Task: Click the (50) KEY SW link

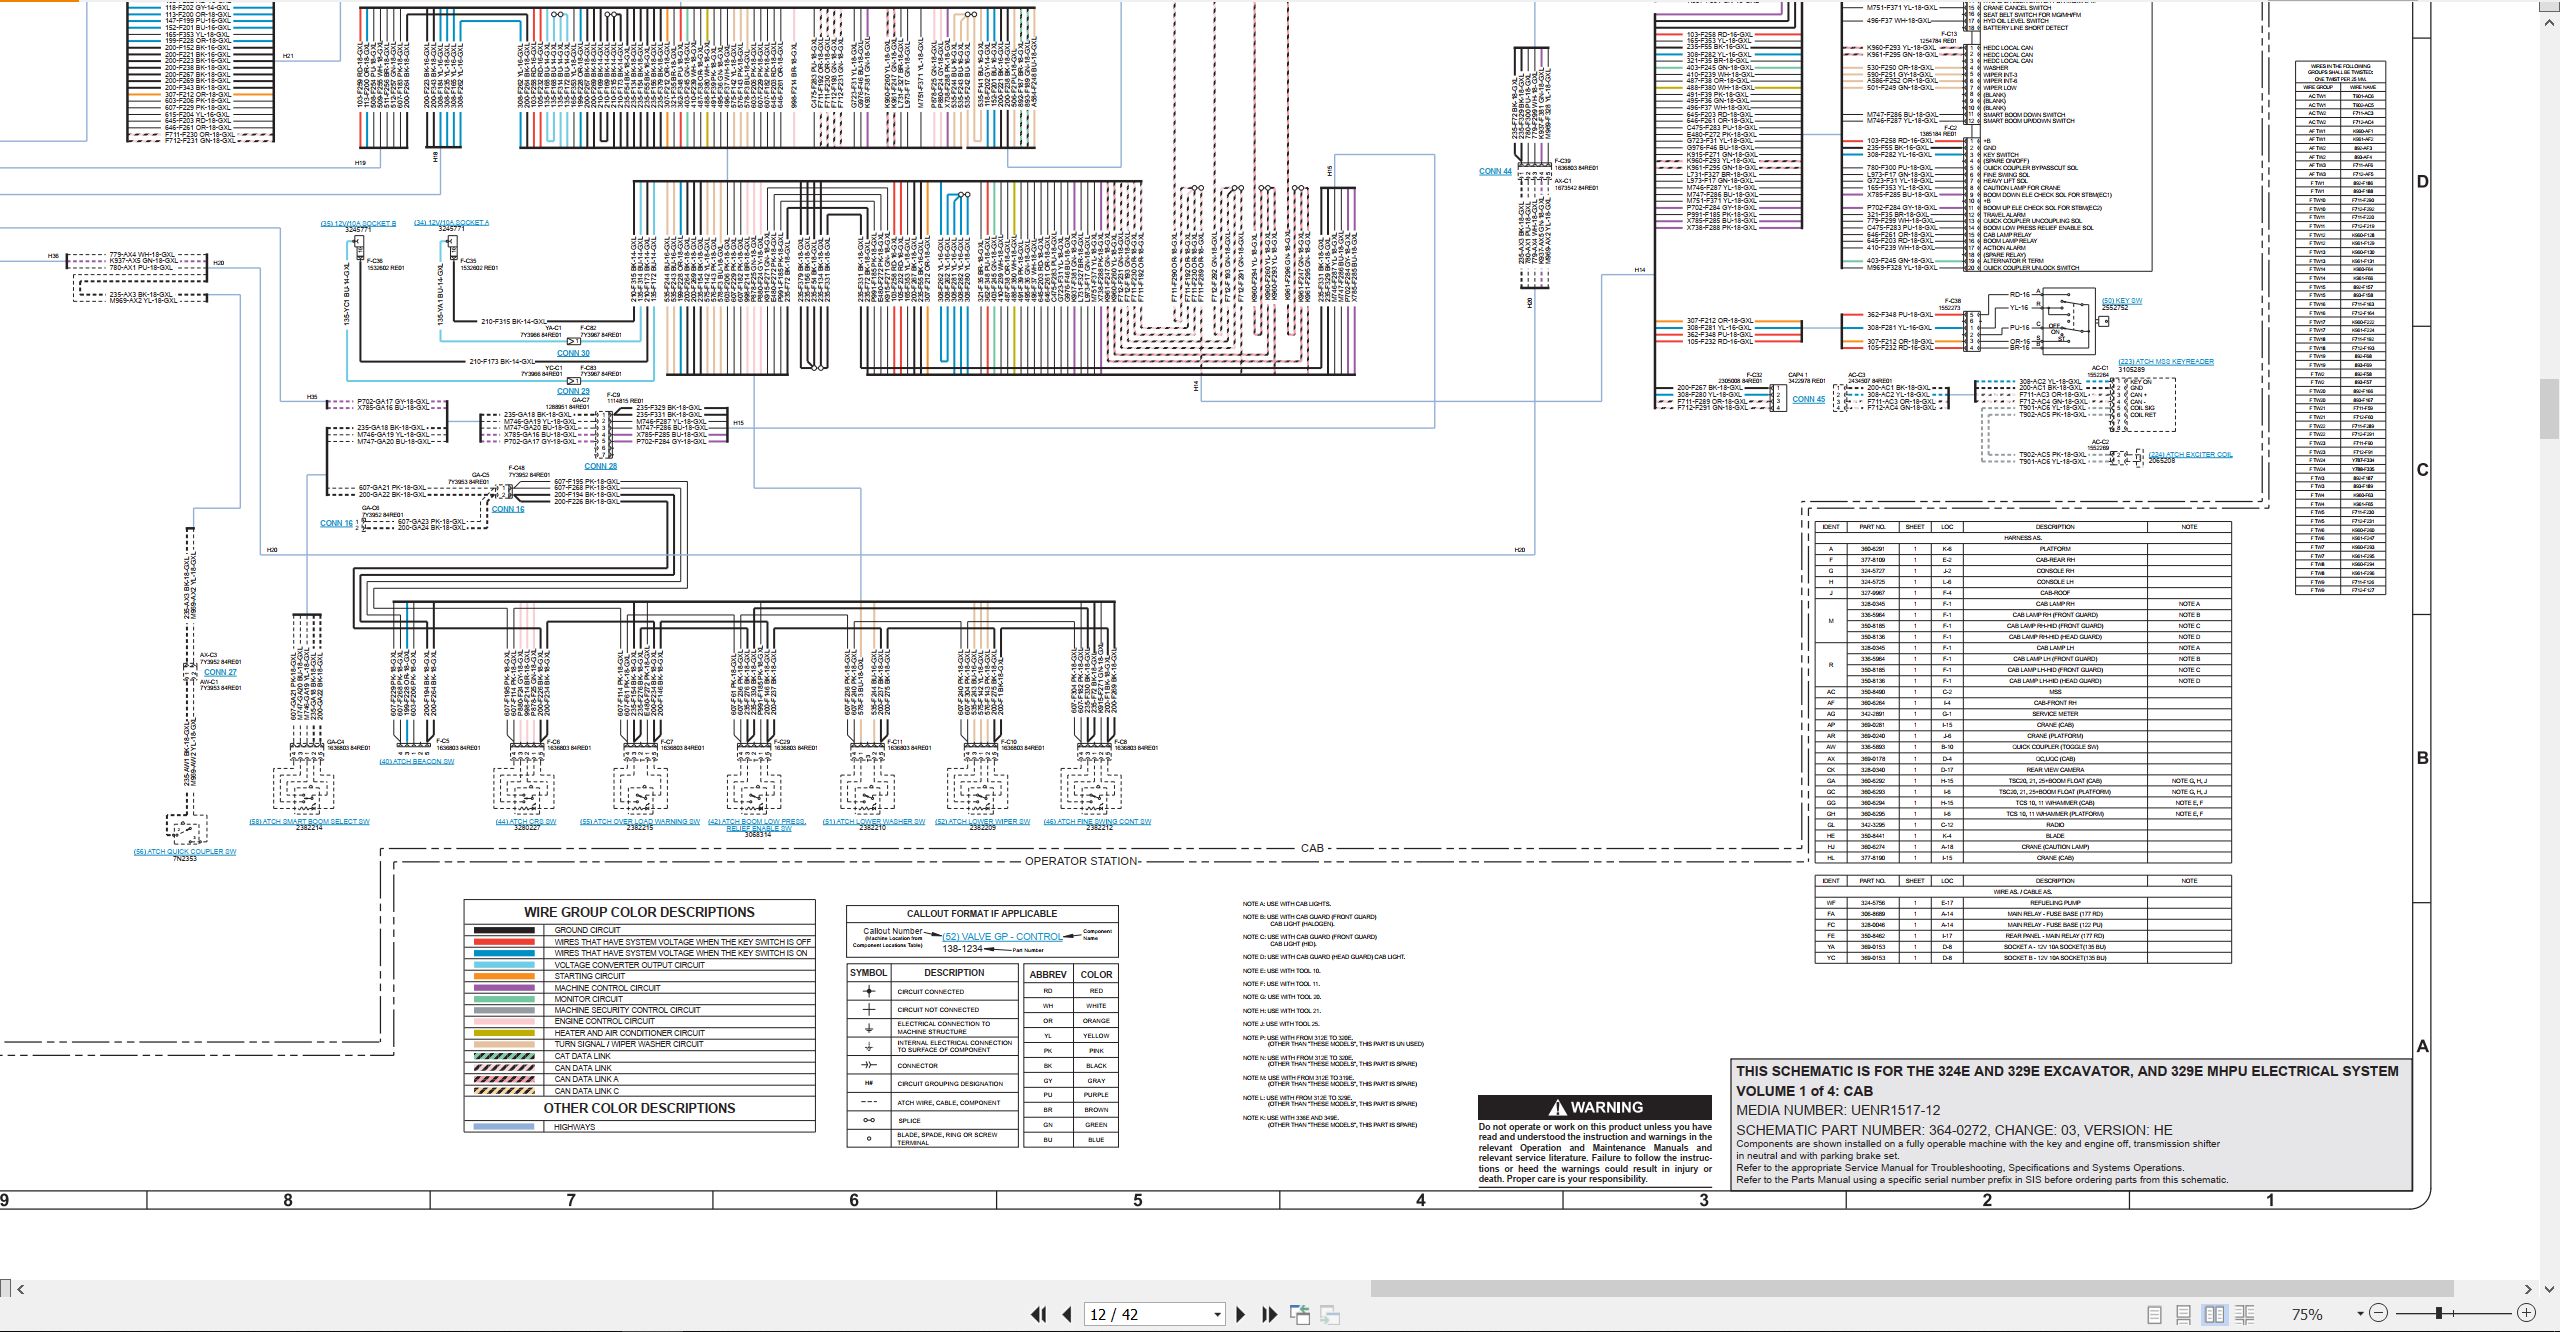Action: [x=2121, y=301]
